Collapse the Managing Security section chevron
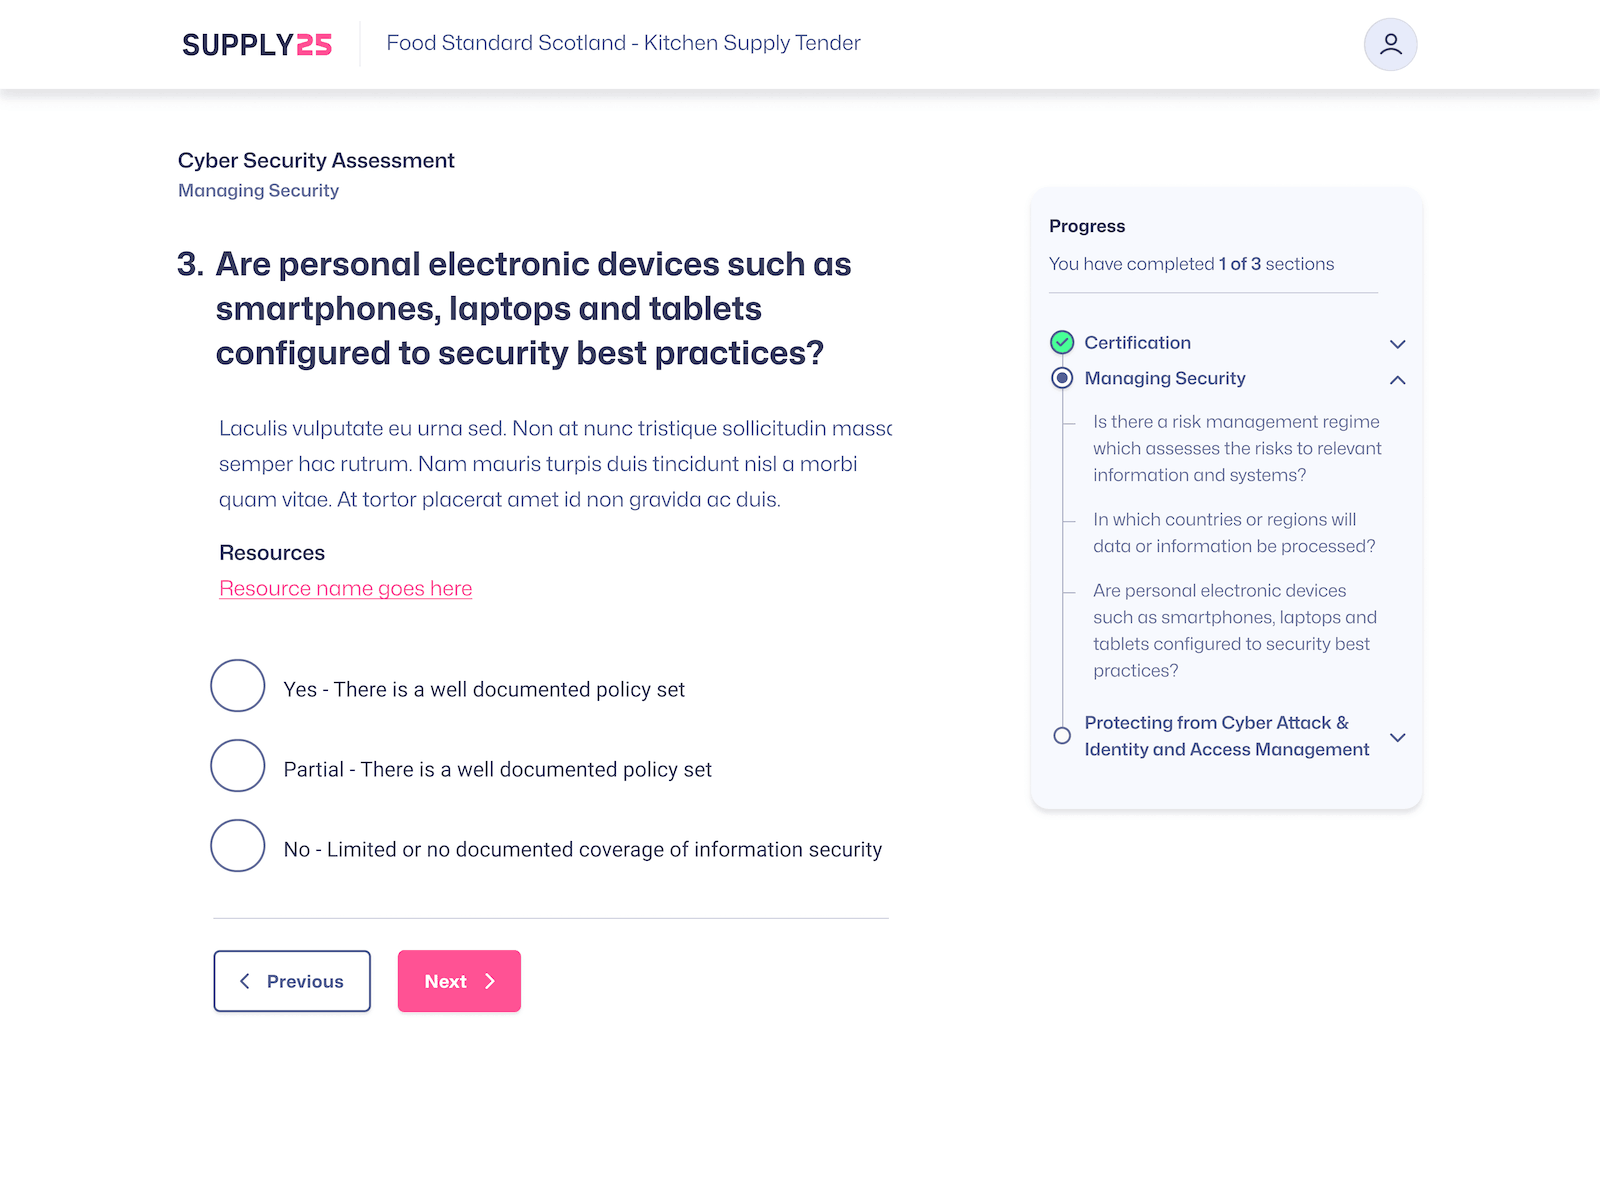 coord(1398,380)
